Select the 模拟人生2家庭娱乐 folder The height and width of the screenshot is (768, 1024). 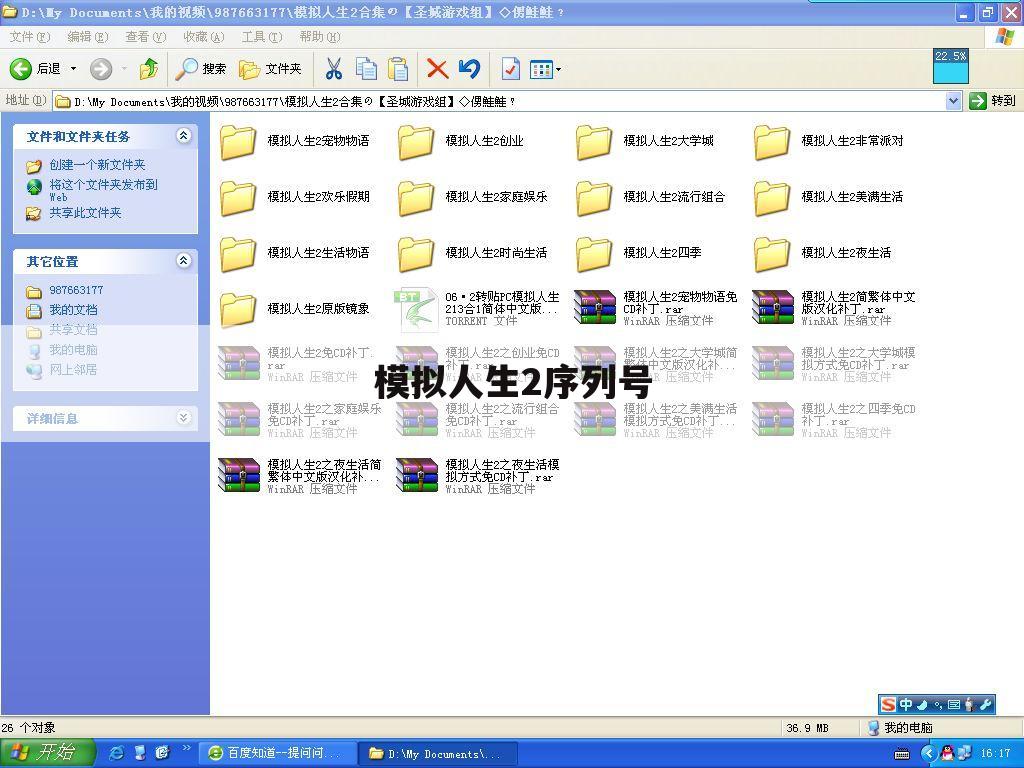point(473,197)
